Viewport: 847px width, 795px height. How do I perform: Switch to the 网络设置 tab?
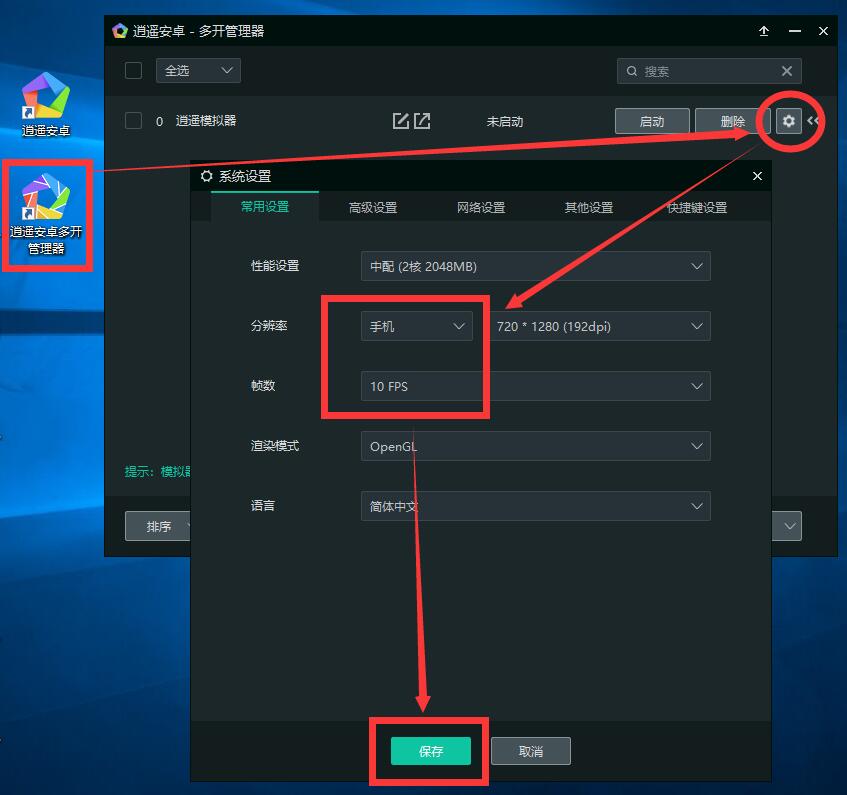pyautogui.click(x=481, y=207)
